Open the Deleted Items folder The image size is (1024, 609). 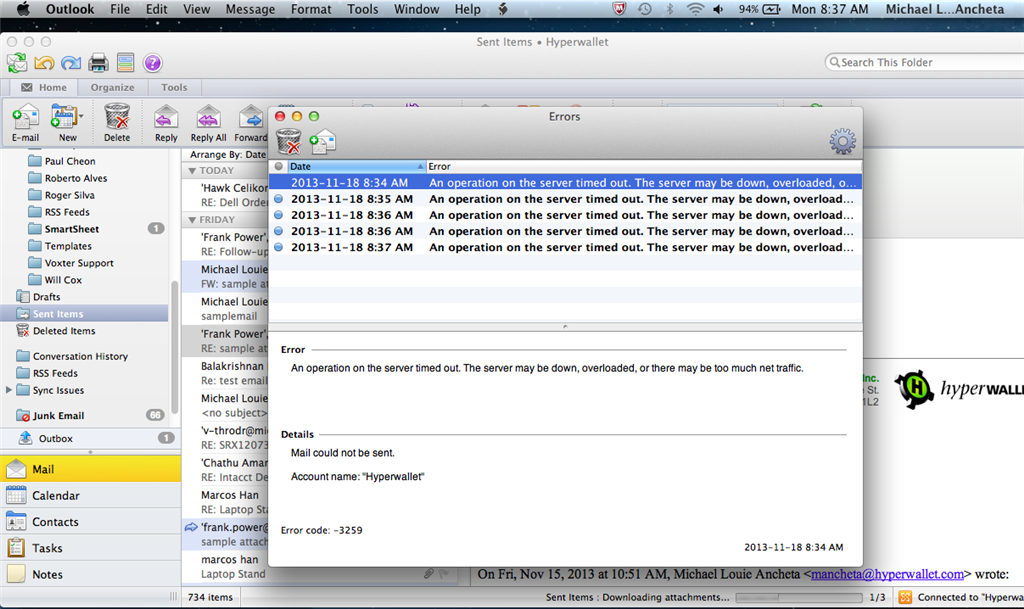point(64,331)
